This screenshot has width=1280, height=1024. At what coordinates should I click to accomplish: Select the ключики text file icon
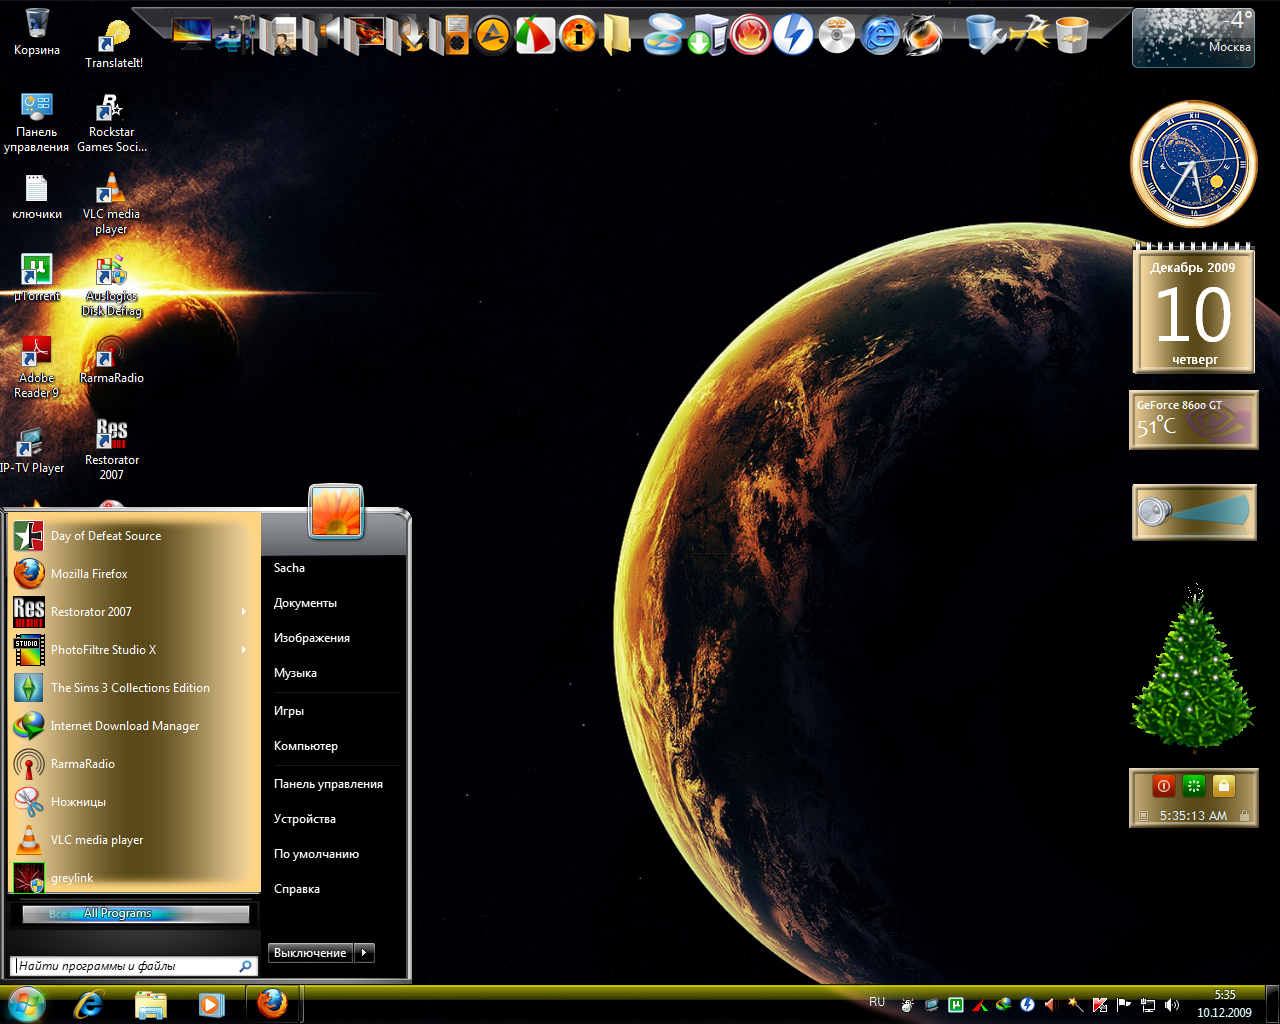[x=37, y=196]
